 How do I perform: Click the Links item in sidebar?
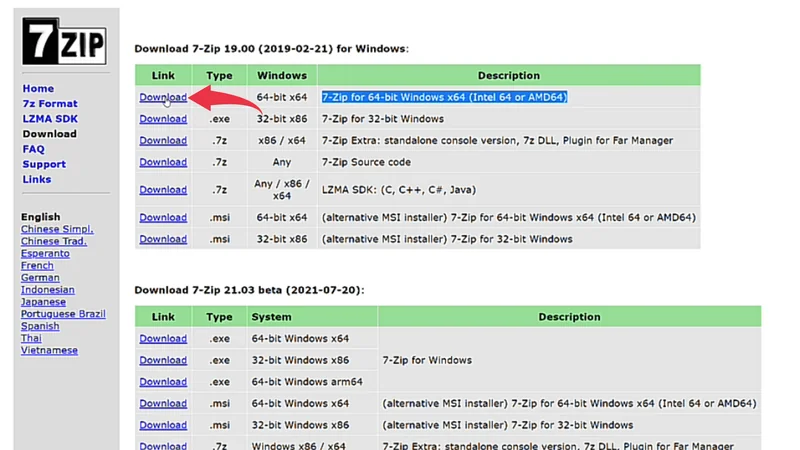(x=36, y=179)
